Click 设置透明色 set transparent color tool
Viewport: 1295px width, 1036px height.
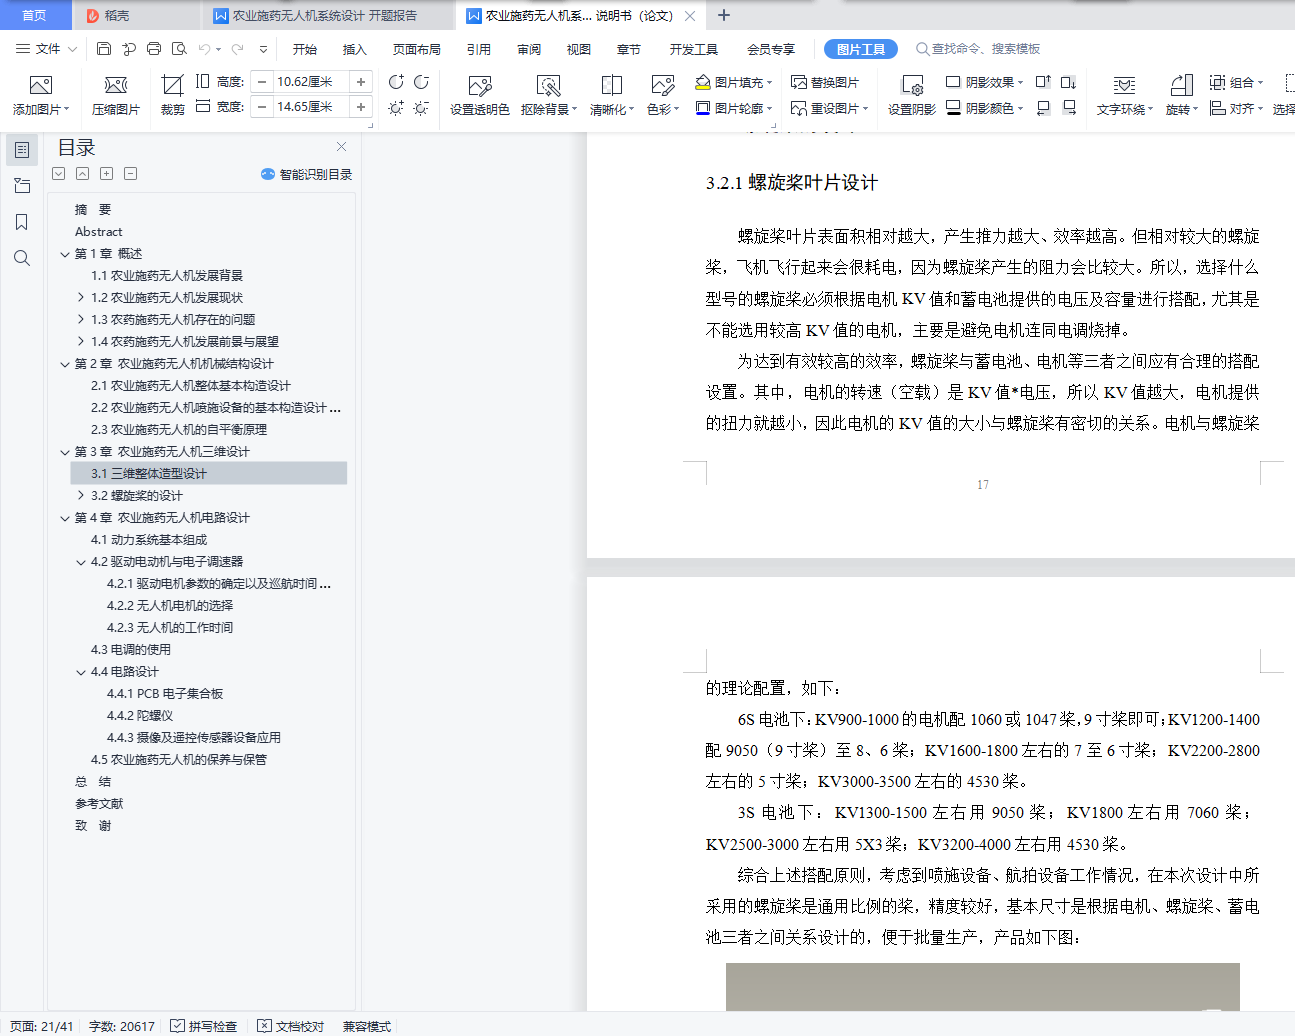[x=479, y=96]
